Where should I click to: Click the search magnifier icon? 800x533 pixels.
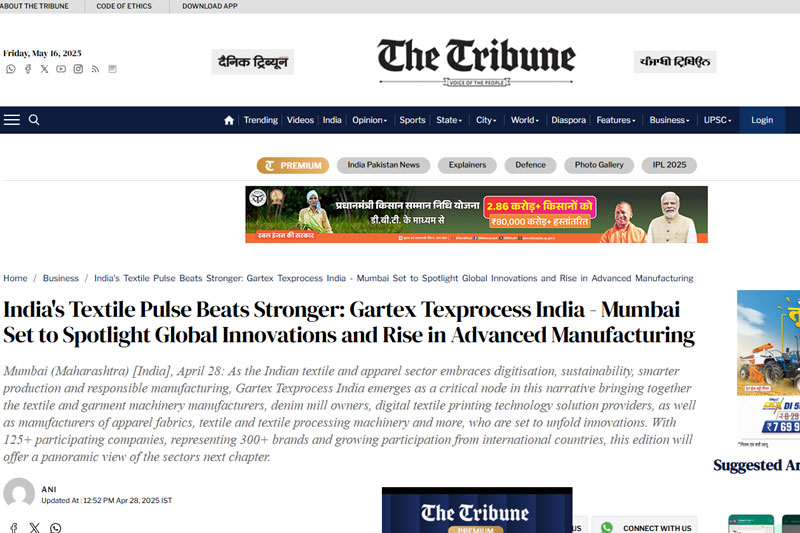(34, 120)
